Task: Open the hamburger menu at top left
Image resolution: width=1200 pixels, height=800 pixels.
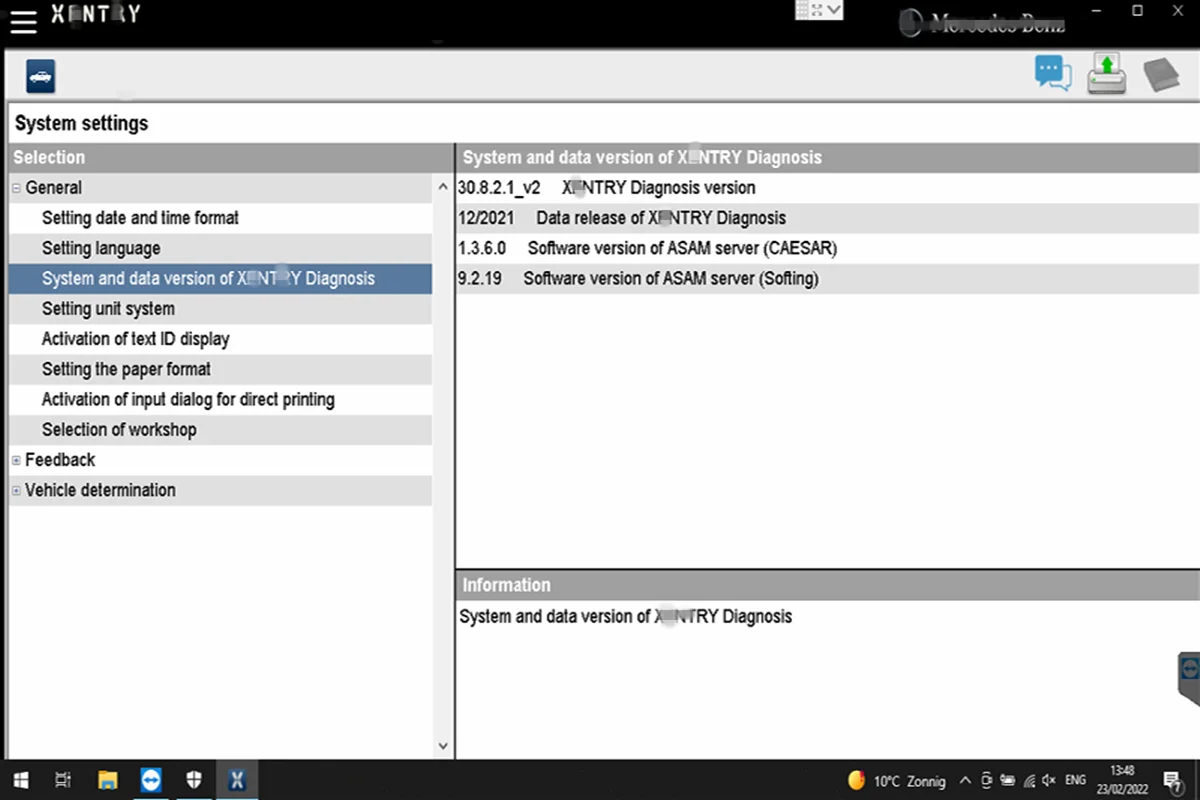Action: pyautogui.click(x=23, y=22)
